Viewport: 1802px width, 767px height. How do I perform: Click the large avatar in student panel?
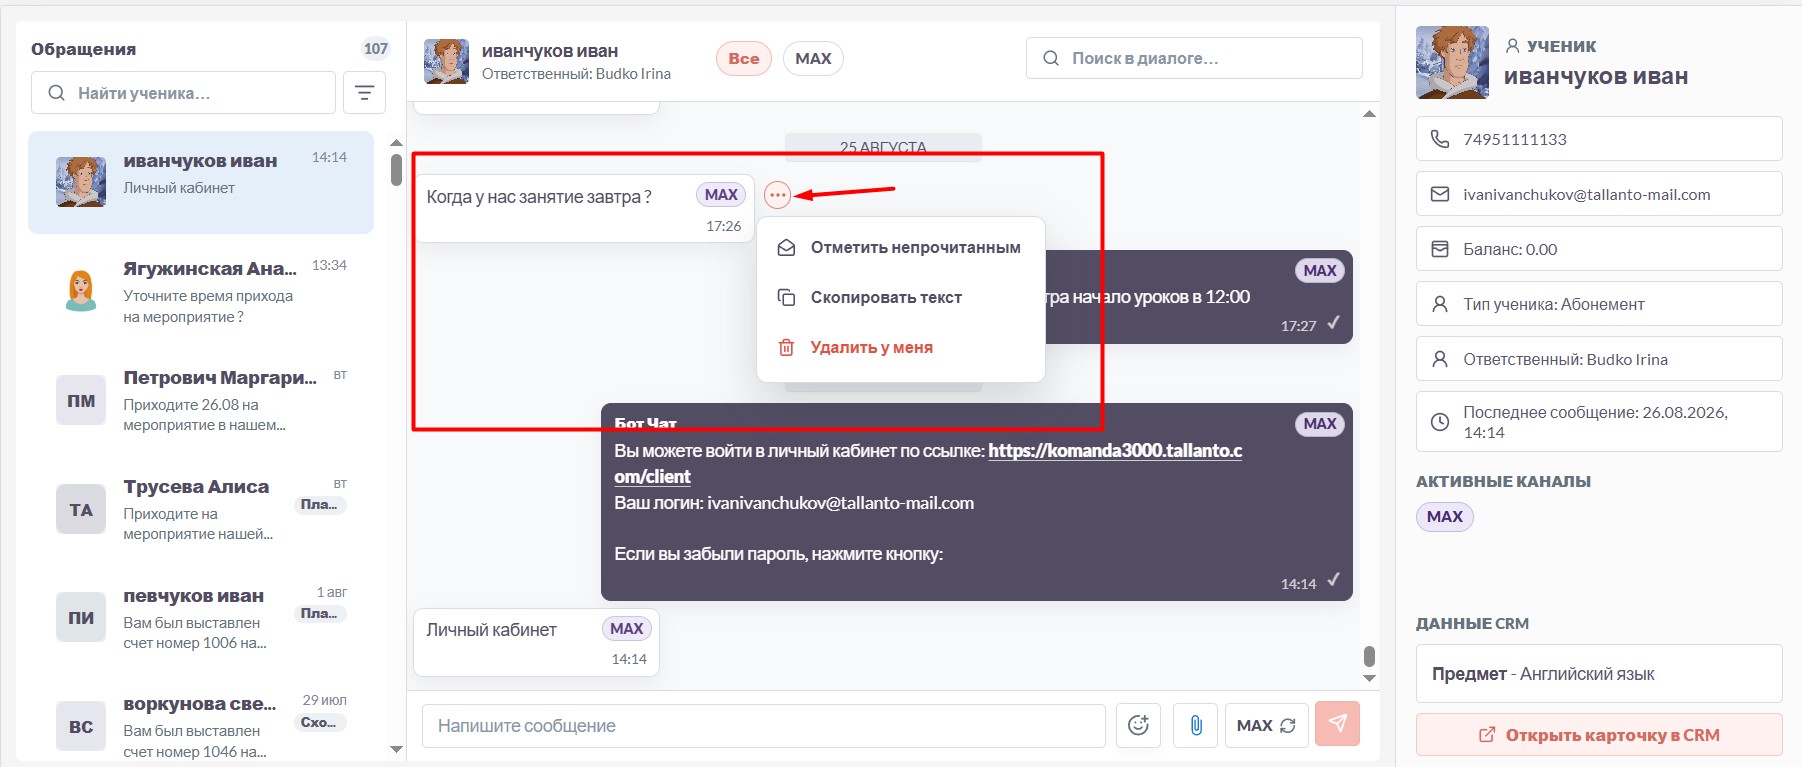1452,62
